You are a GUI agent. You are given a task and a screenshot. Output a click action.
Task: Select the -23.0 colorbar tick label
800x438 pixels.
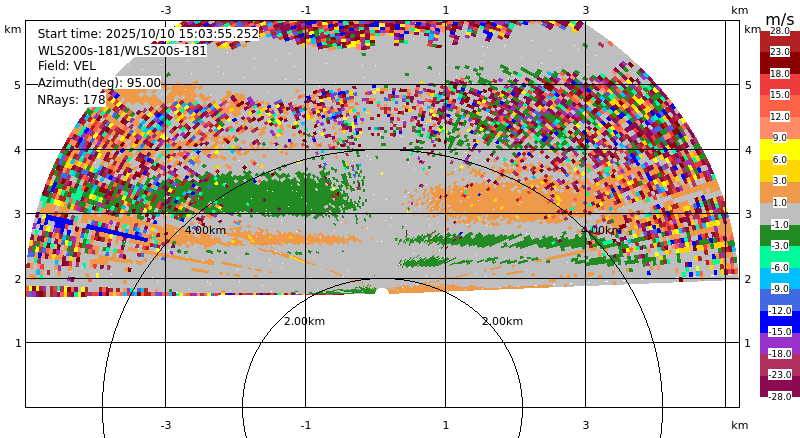point(780,374)
